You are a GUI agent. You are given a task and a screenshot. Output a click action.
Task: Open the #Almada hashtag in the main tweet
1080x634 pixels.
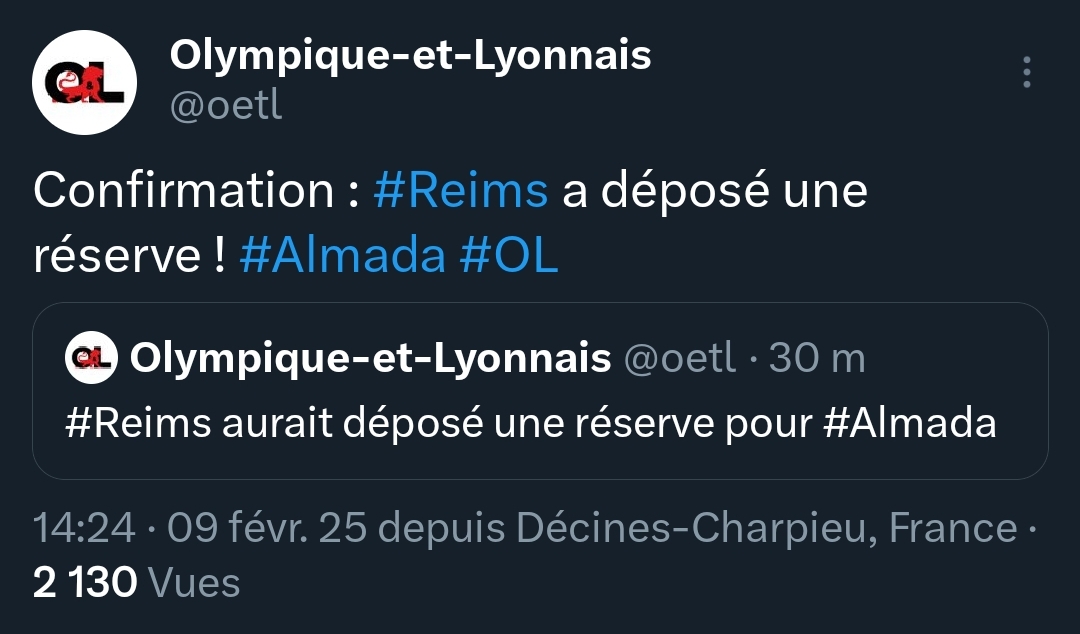coord(342,256)
